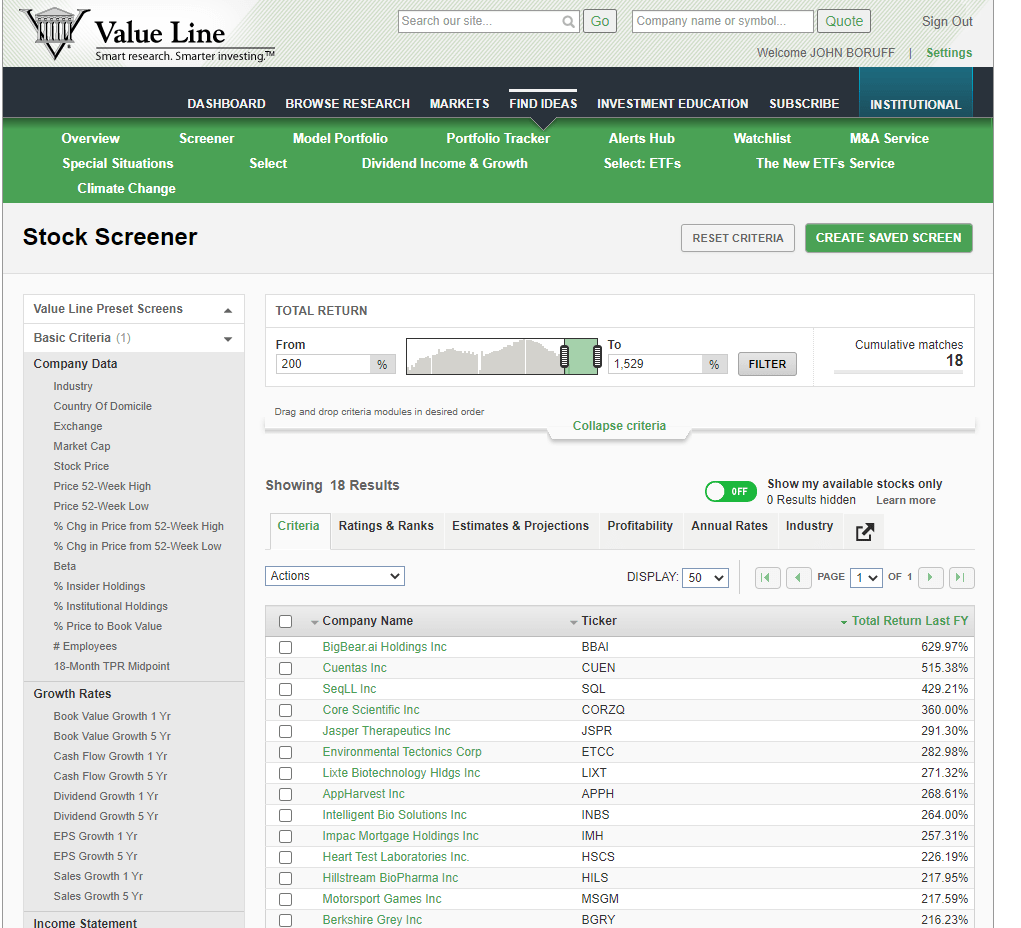1021x928 pixels.
Task: Click the CREATE SAVED SCREEN button
Action: point(888,238)
